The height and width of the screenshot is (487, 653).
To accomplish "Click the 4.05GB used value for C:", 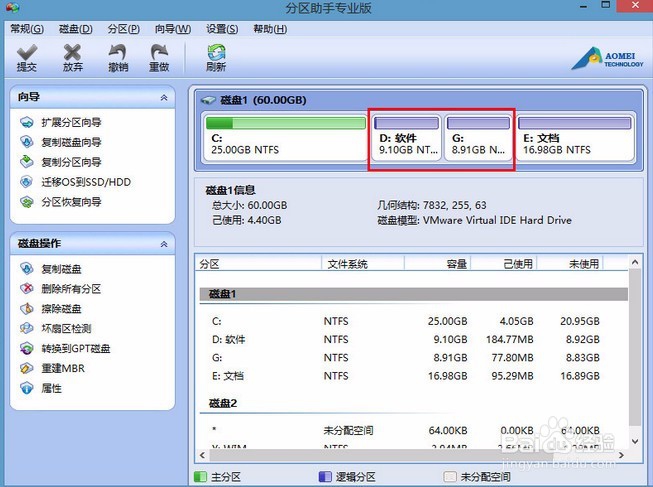I will (516, 321).
